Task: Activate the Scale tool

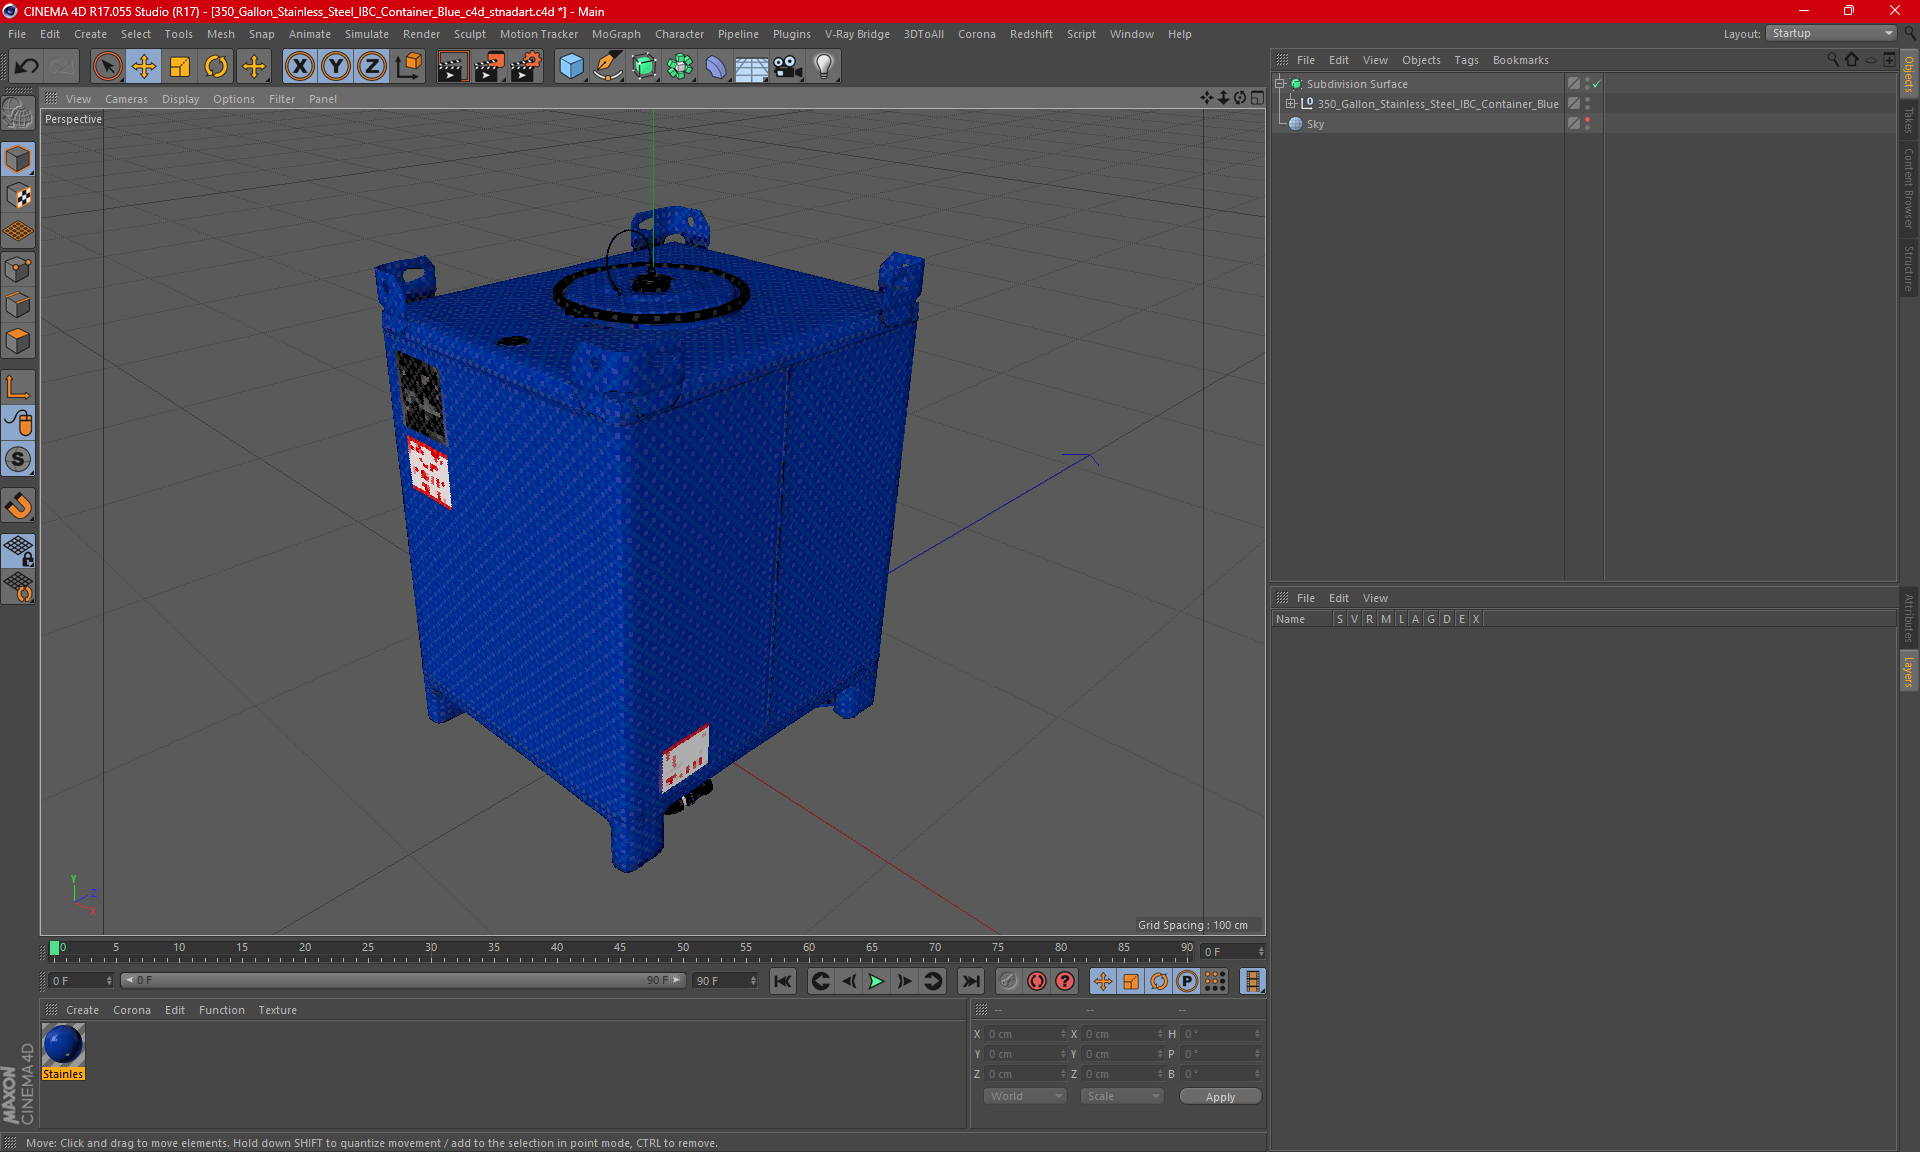Action: [x=180, y=66]
